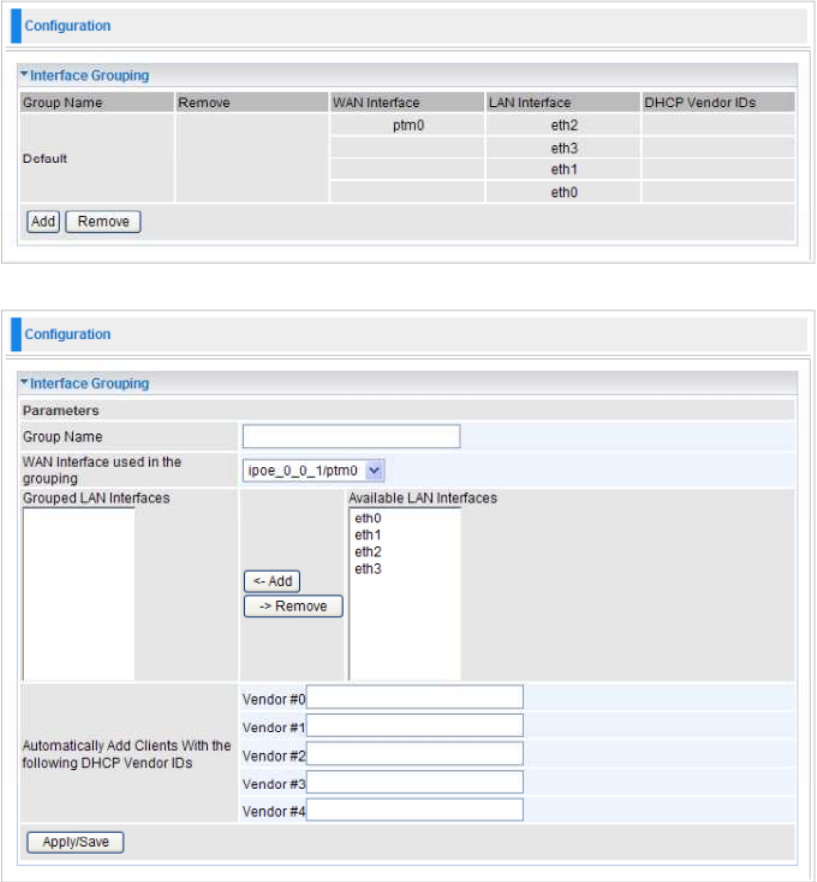
Task: Click the Default group name cell
Action: point(97,158)
